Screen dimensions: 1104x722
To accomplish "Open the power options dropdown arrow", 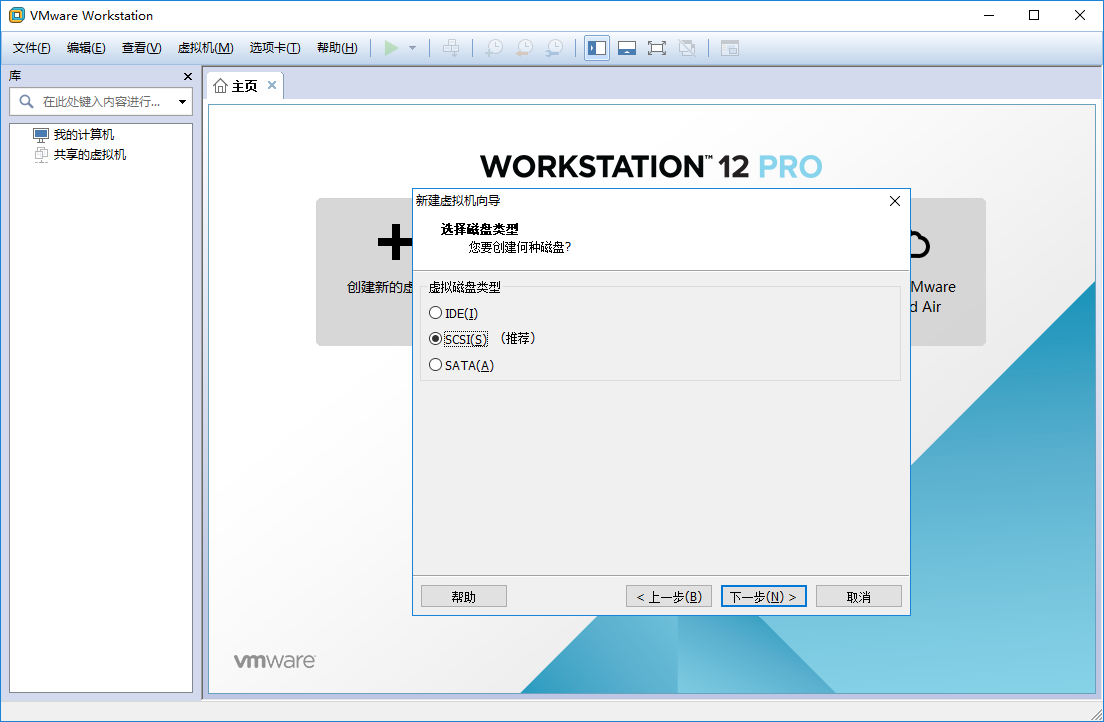I will point(413,48).
